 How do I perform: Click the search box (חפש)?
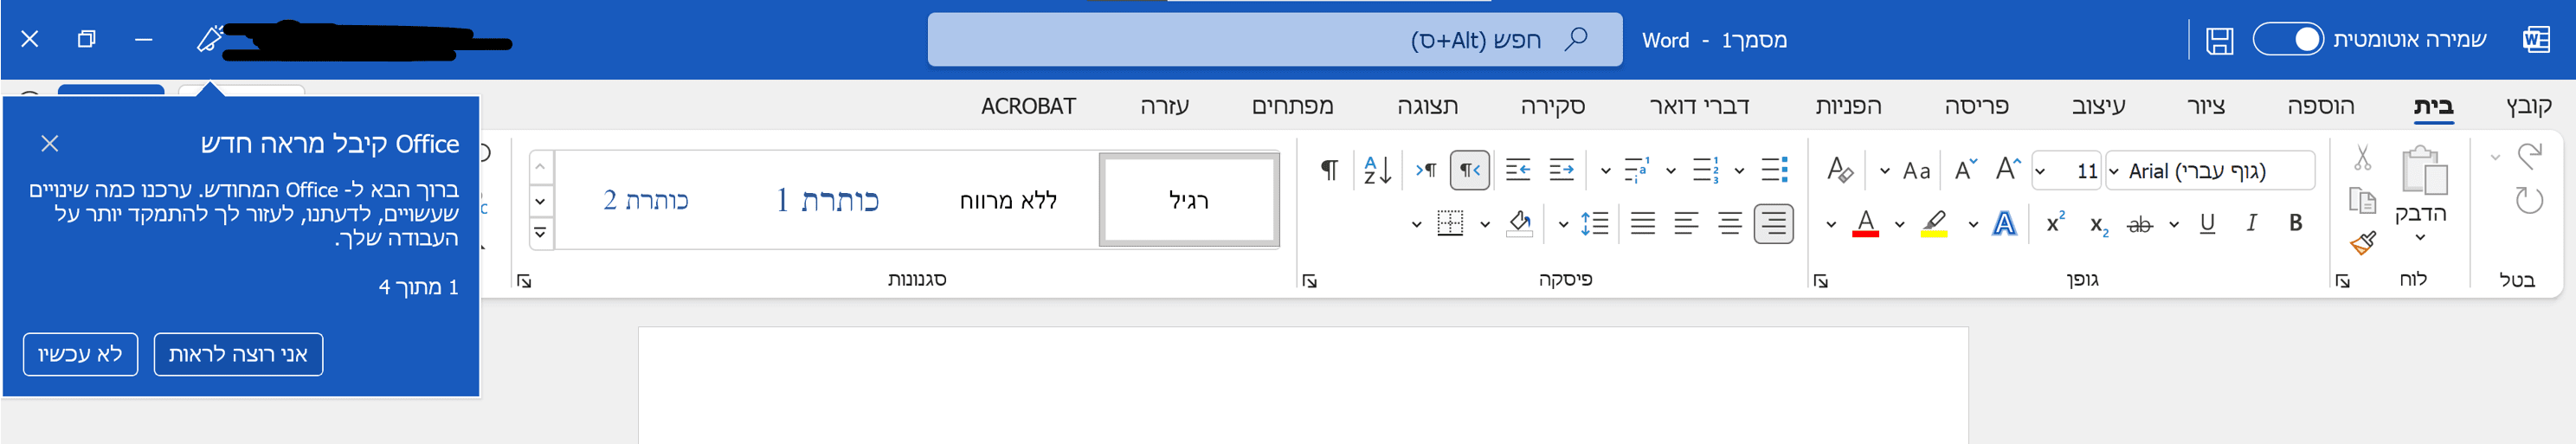(x=1274, y=41)
